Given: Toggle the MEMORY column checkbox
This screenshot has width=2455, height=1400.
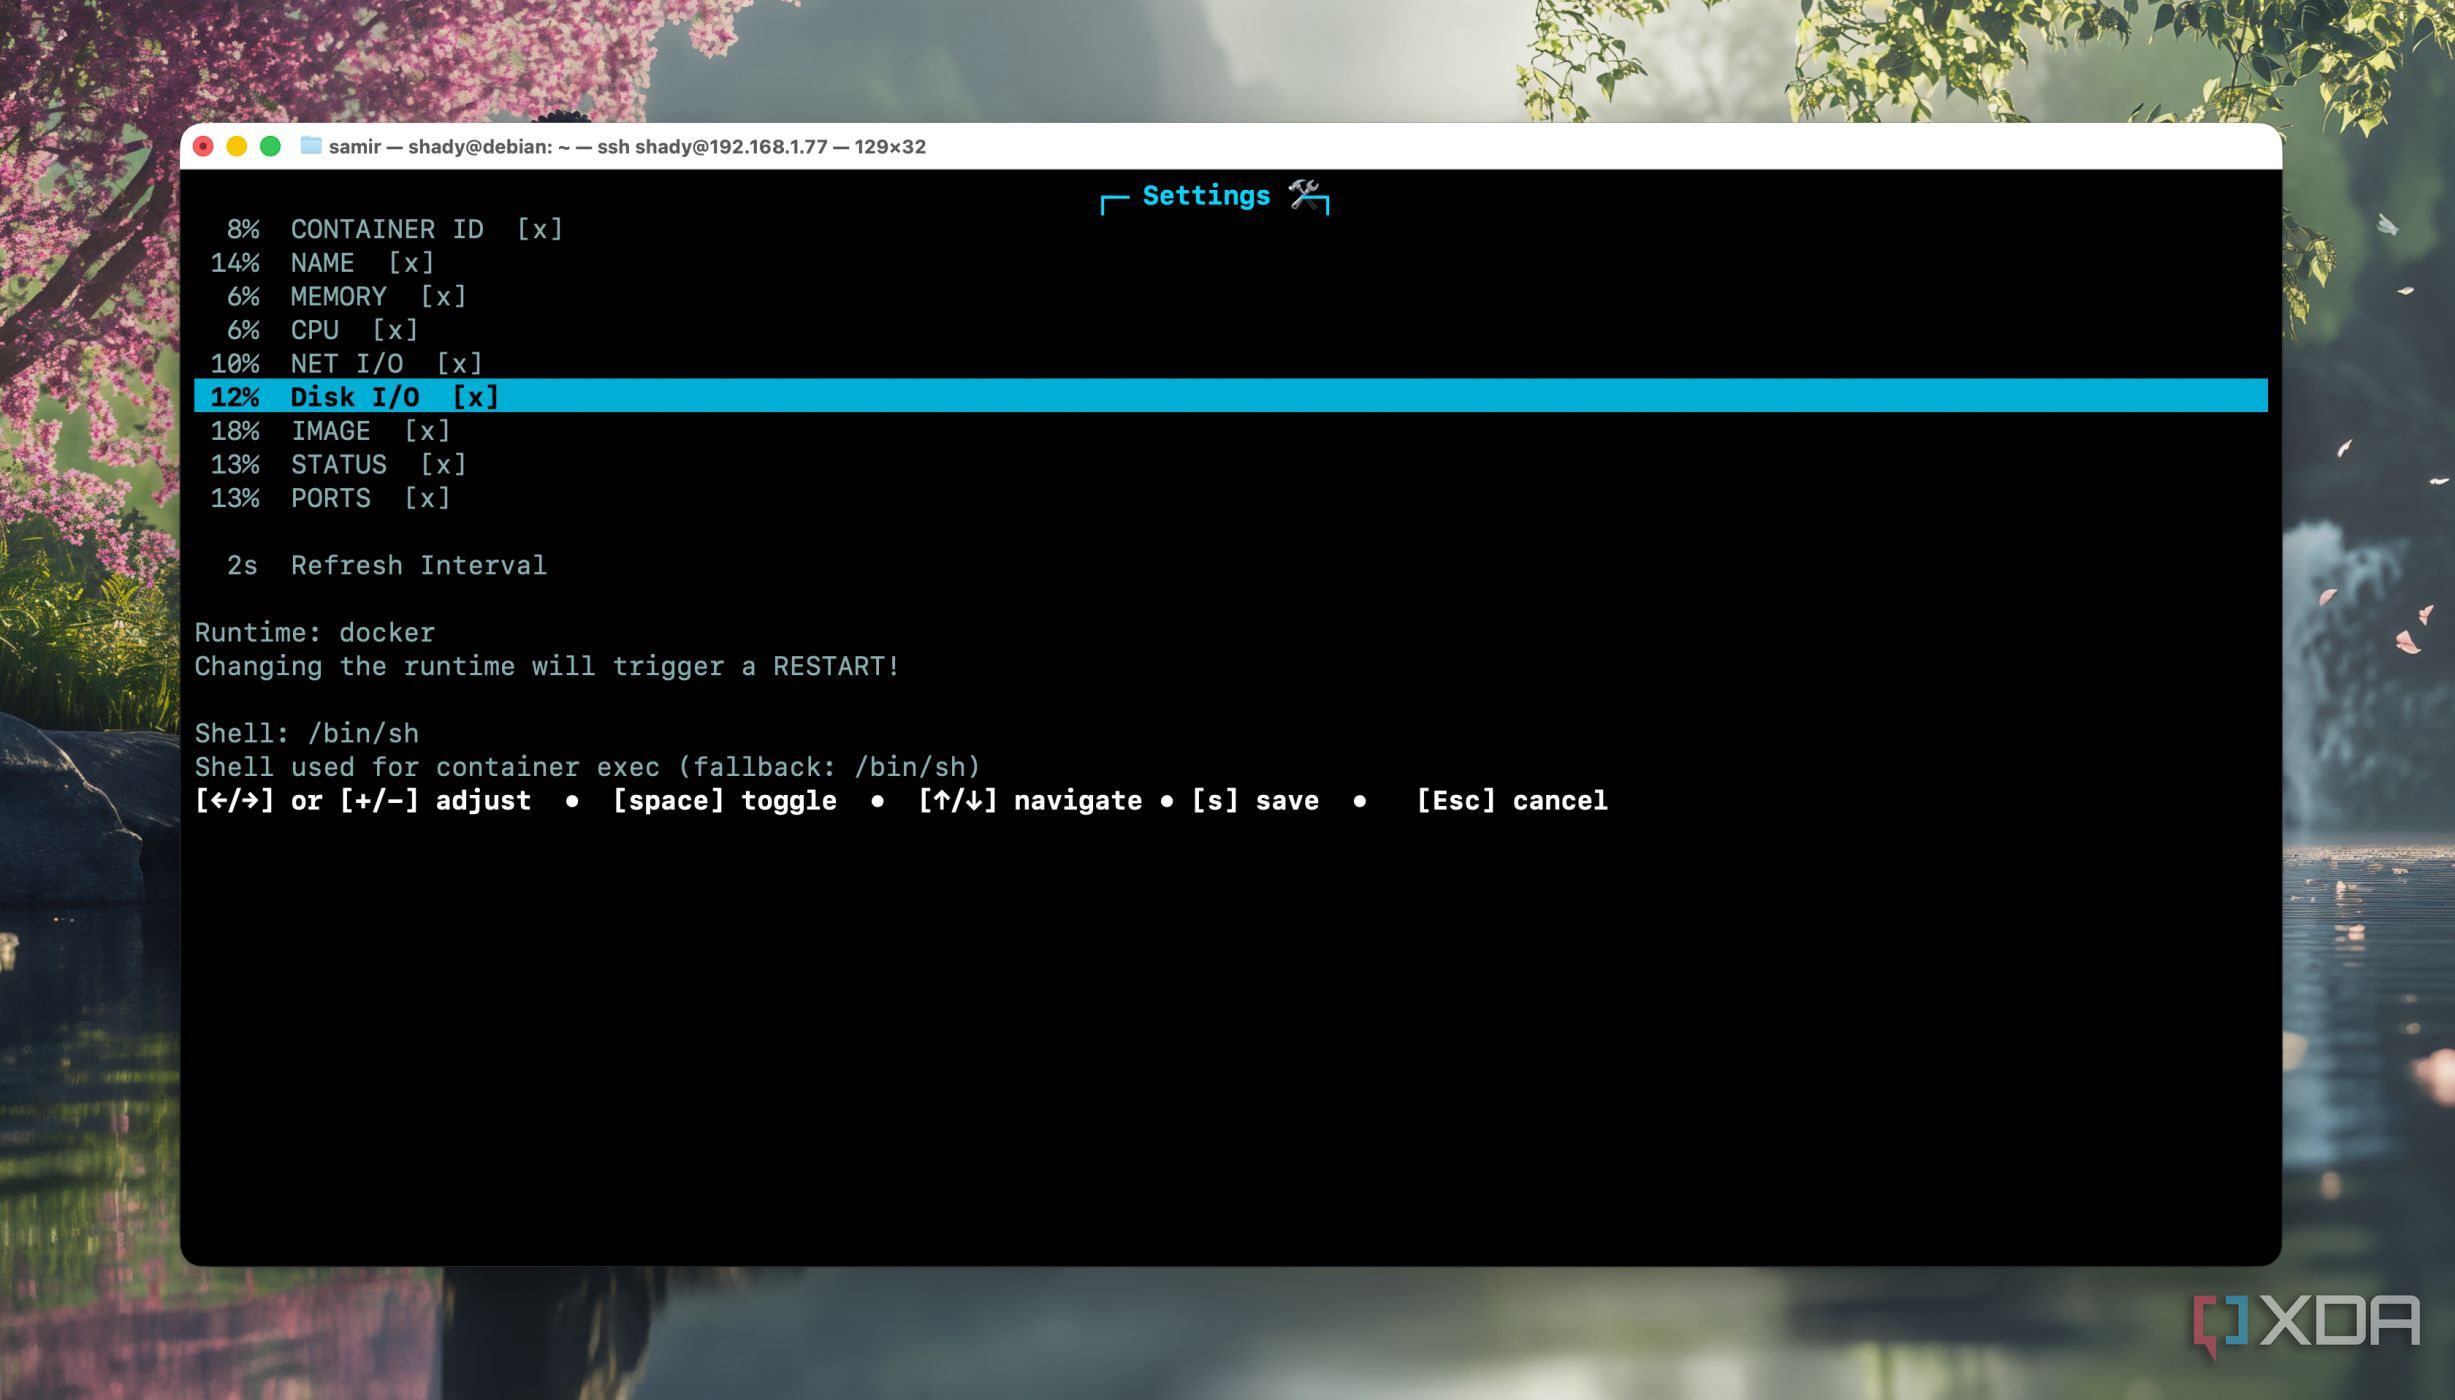Looking at the screenshot, I should click(443, 296).
